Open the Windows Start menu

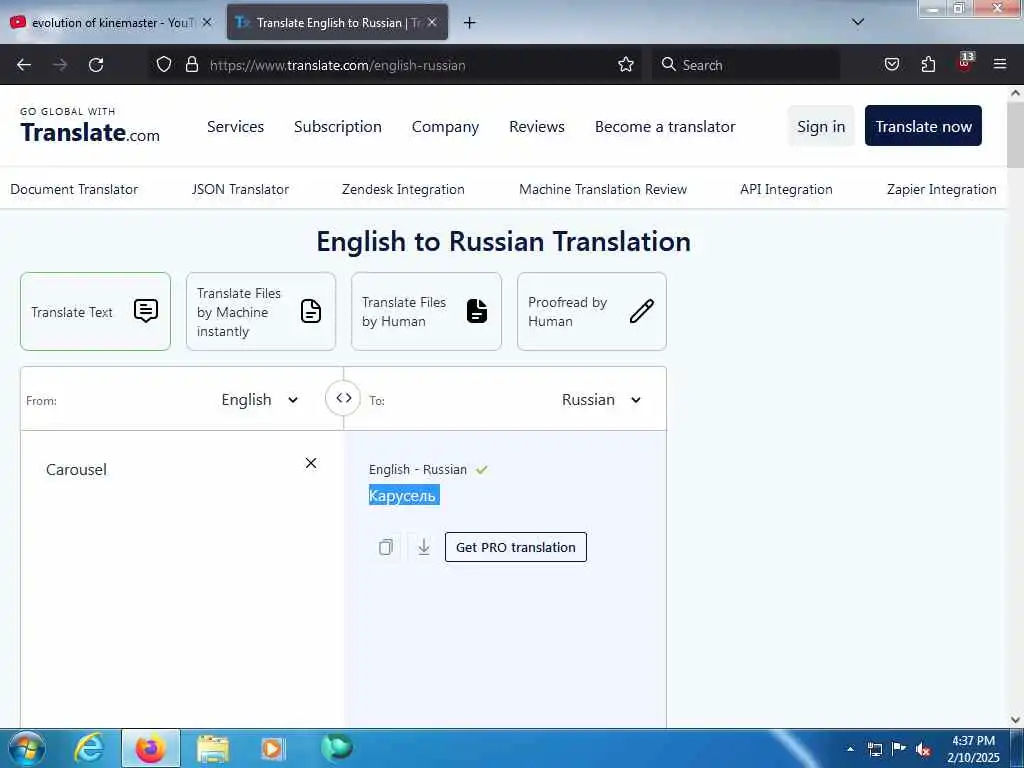[x=27, y=748]
